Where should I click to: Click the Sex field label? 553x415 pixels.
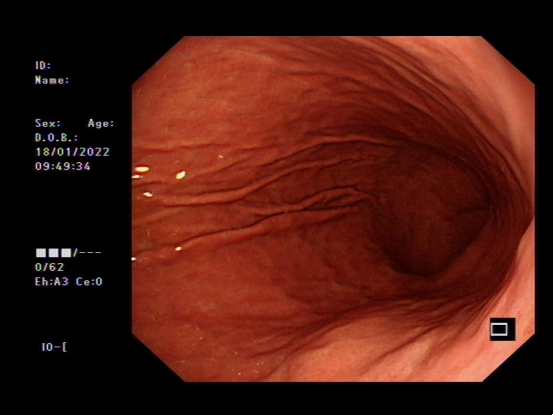click(x=48, y=123)
